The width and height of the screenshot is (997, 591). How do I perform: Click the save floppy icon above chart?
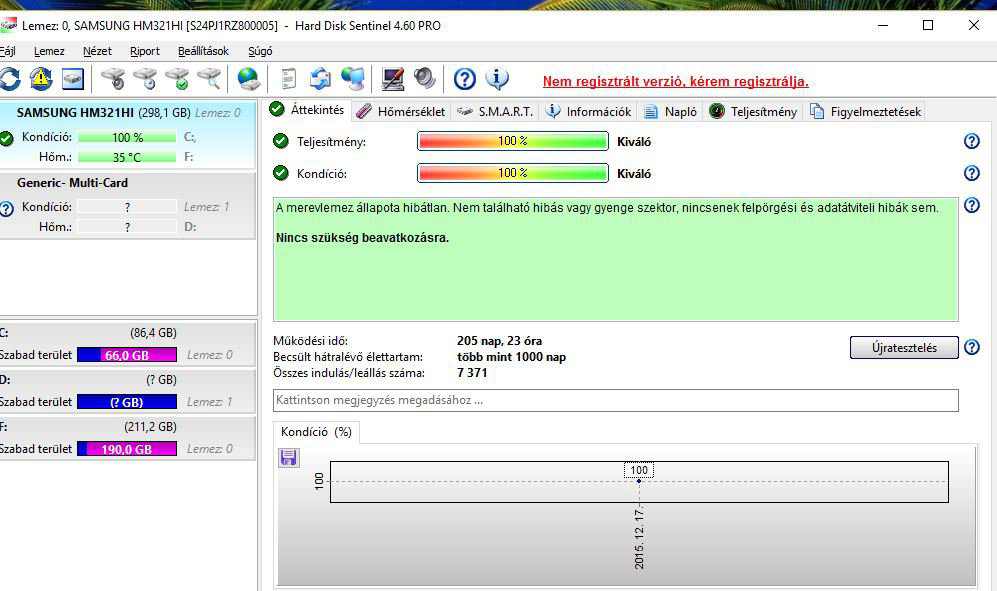click(x=289, y=457)
